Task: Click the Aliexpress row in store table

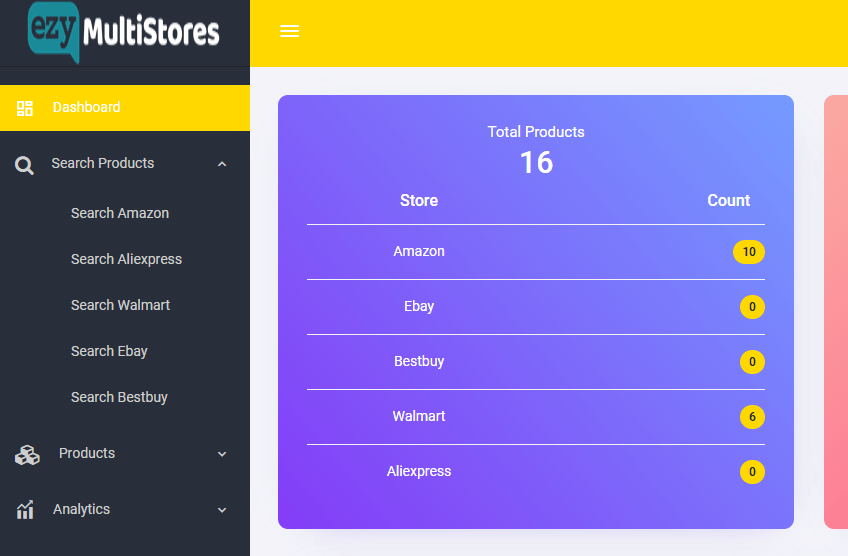Action: 419,472
